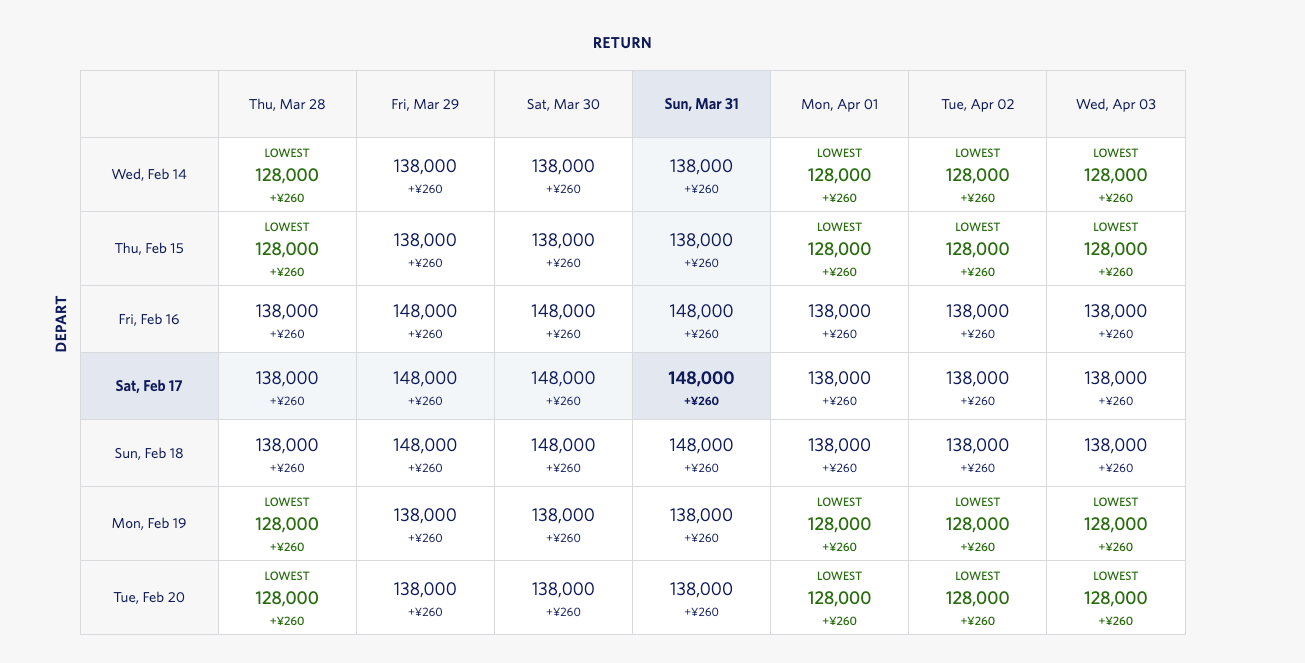Pick the Tue, Feb 20 / Wed, Apr 03 lowest fare

pos(1115,598)
